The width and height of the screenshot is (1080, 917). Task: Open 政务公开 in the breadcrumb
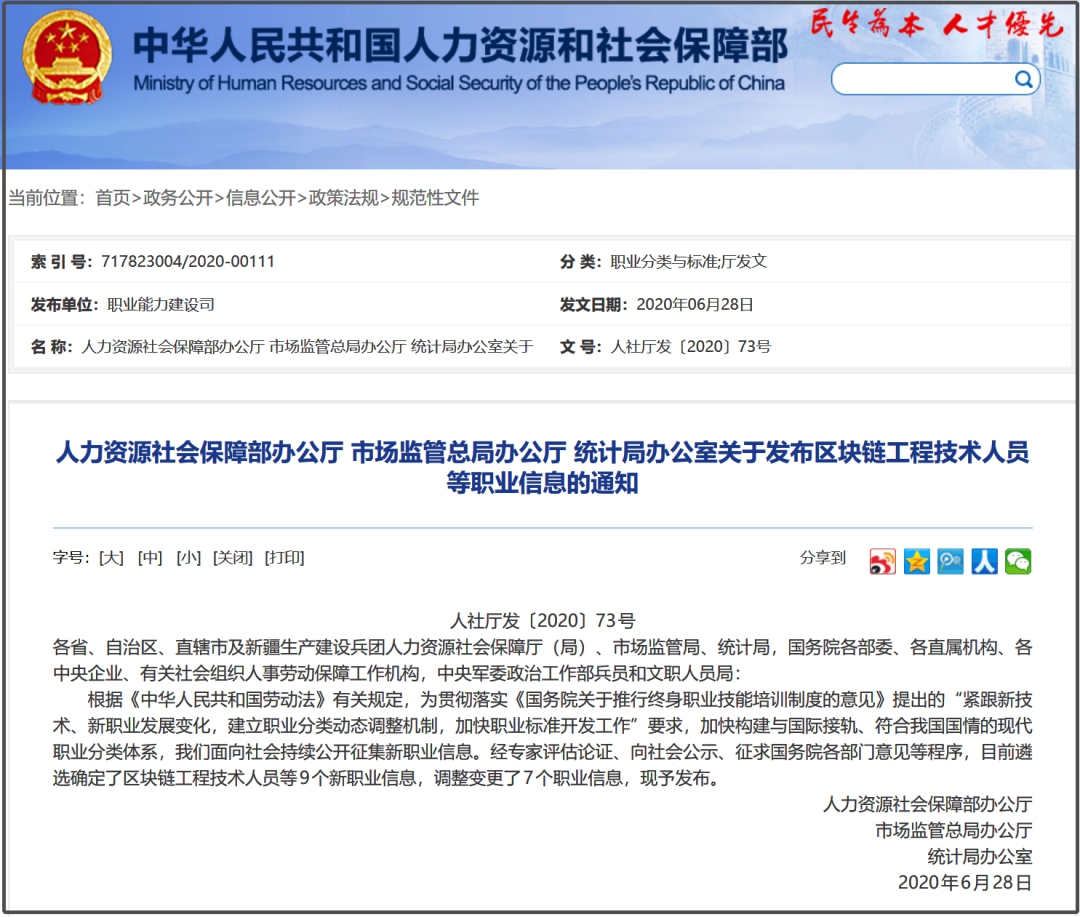point(178,198)
